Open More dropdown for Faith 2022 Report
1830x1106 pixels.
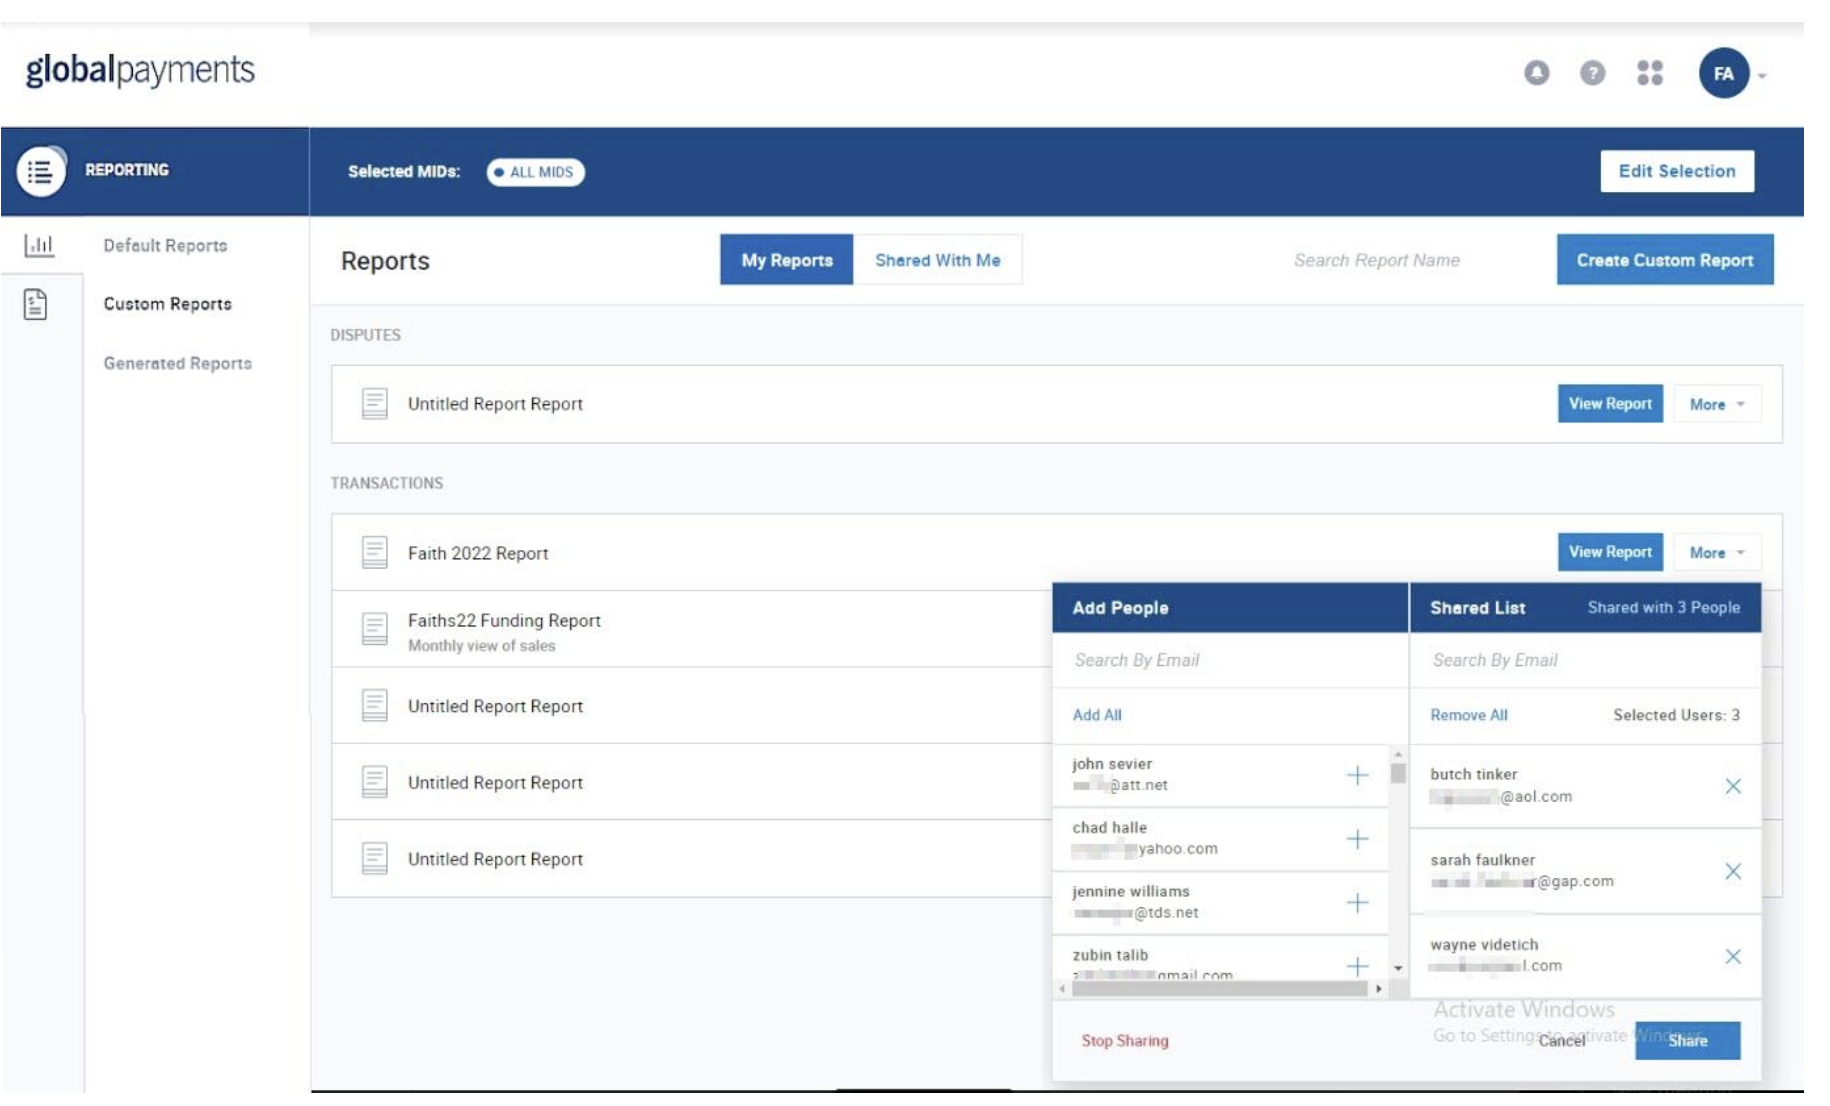(x=1716, y=553)
